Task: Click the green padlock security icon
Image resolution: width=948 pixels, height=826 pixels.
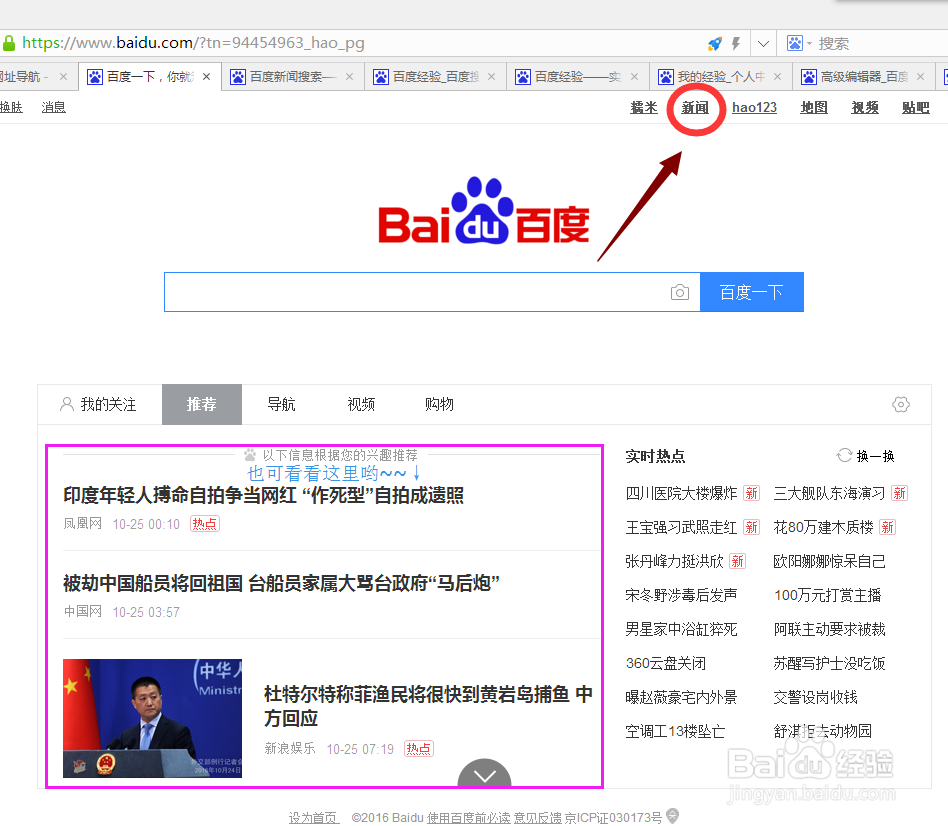Action: tap(9, 43)
